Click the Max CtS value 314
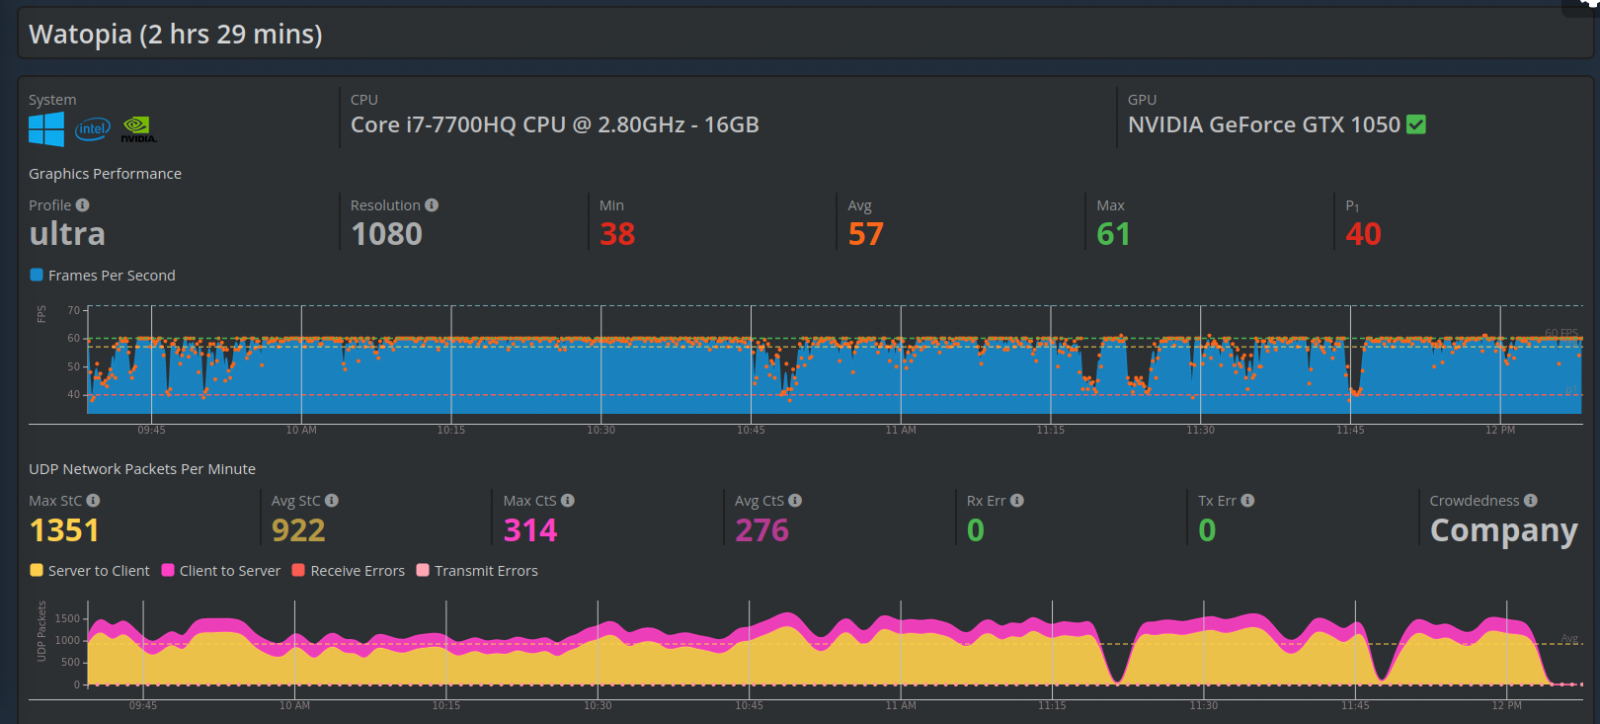Screen dimensions: 1600x724 pos(531,530)
